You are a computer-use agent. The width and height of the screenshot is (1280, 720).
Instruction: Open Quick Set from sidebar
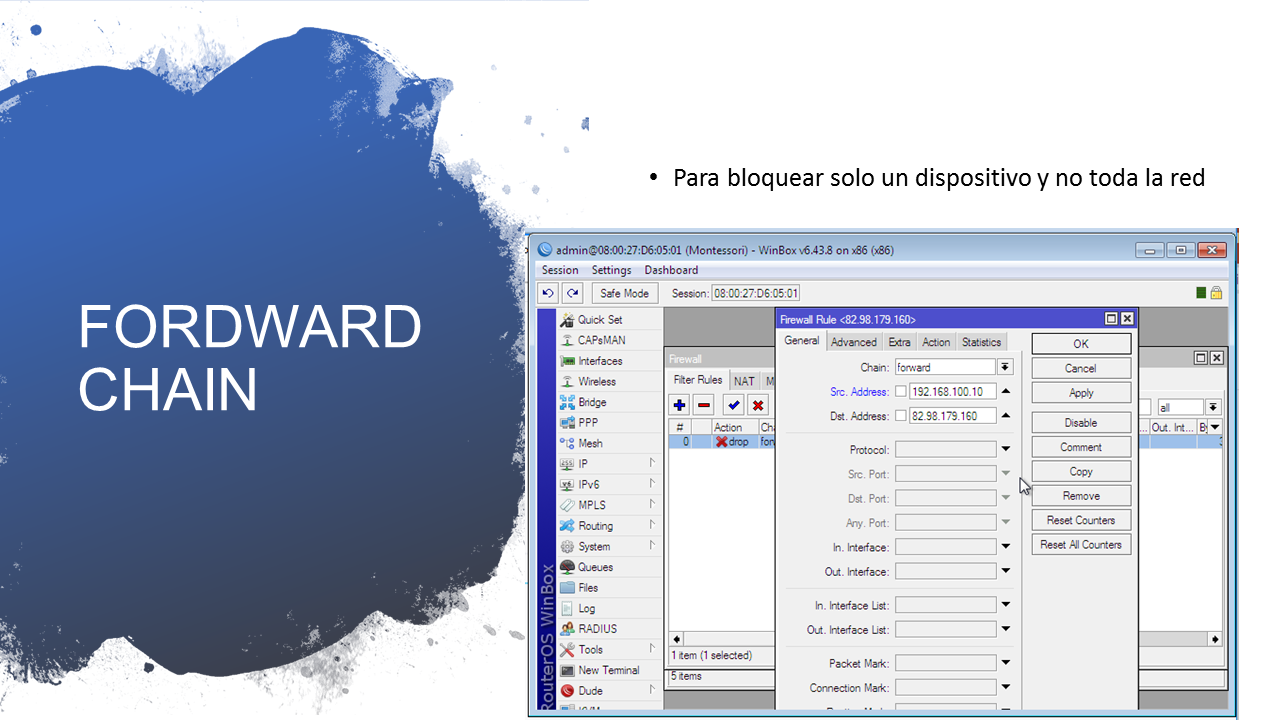click(x=599, y=320)
